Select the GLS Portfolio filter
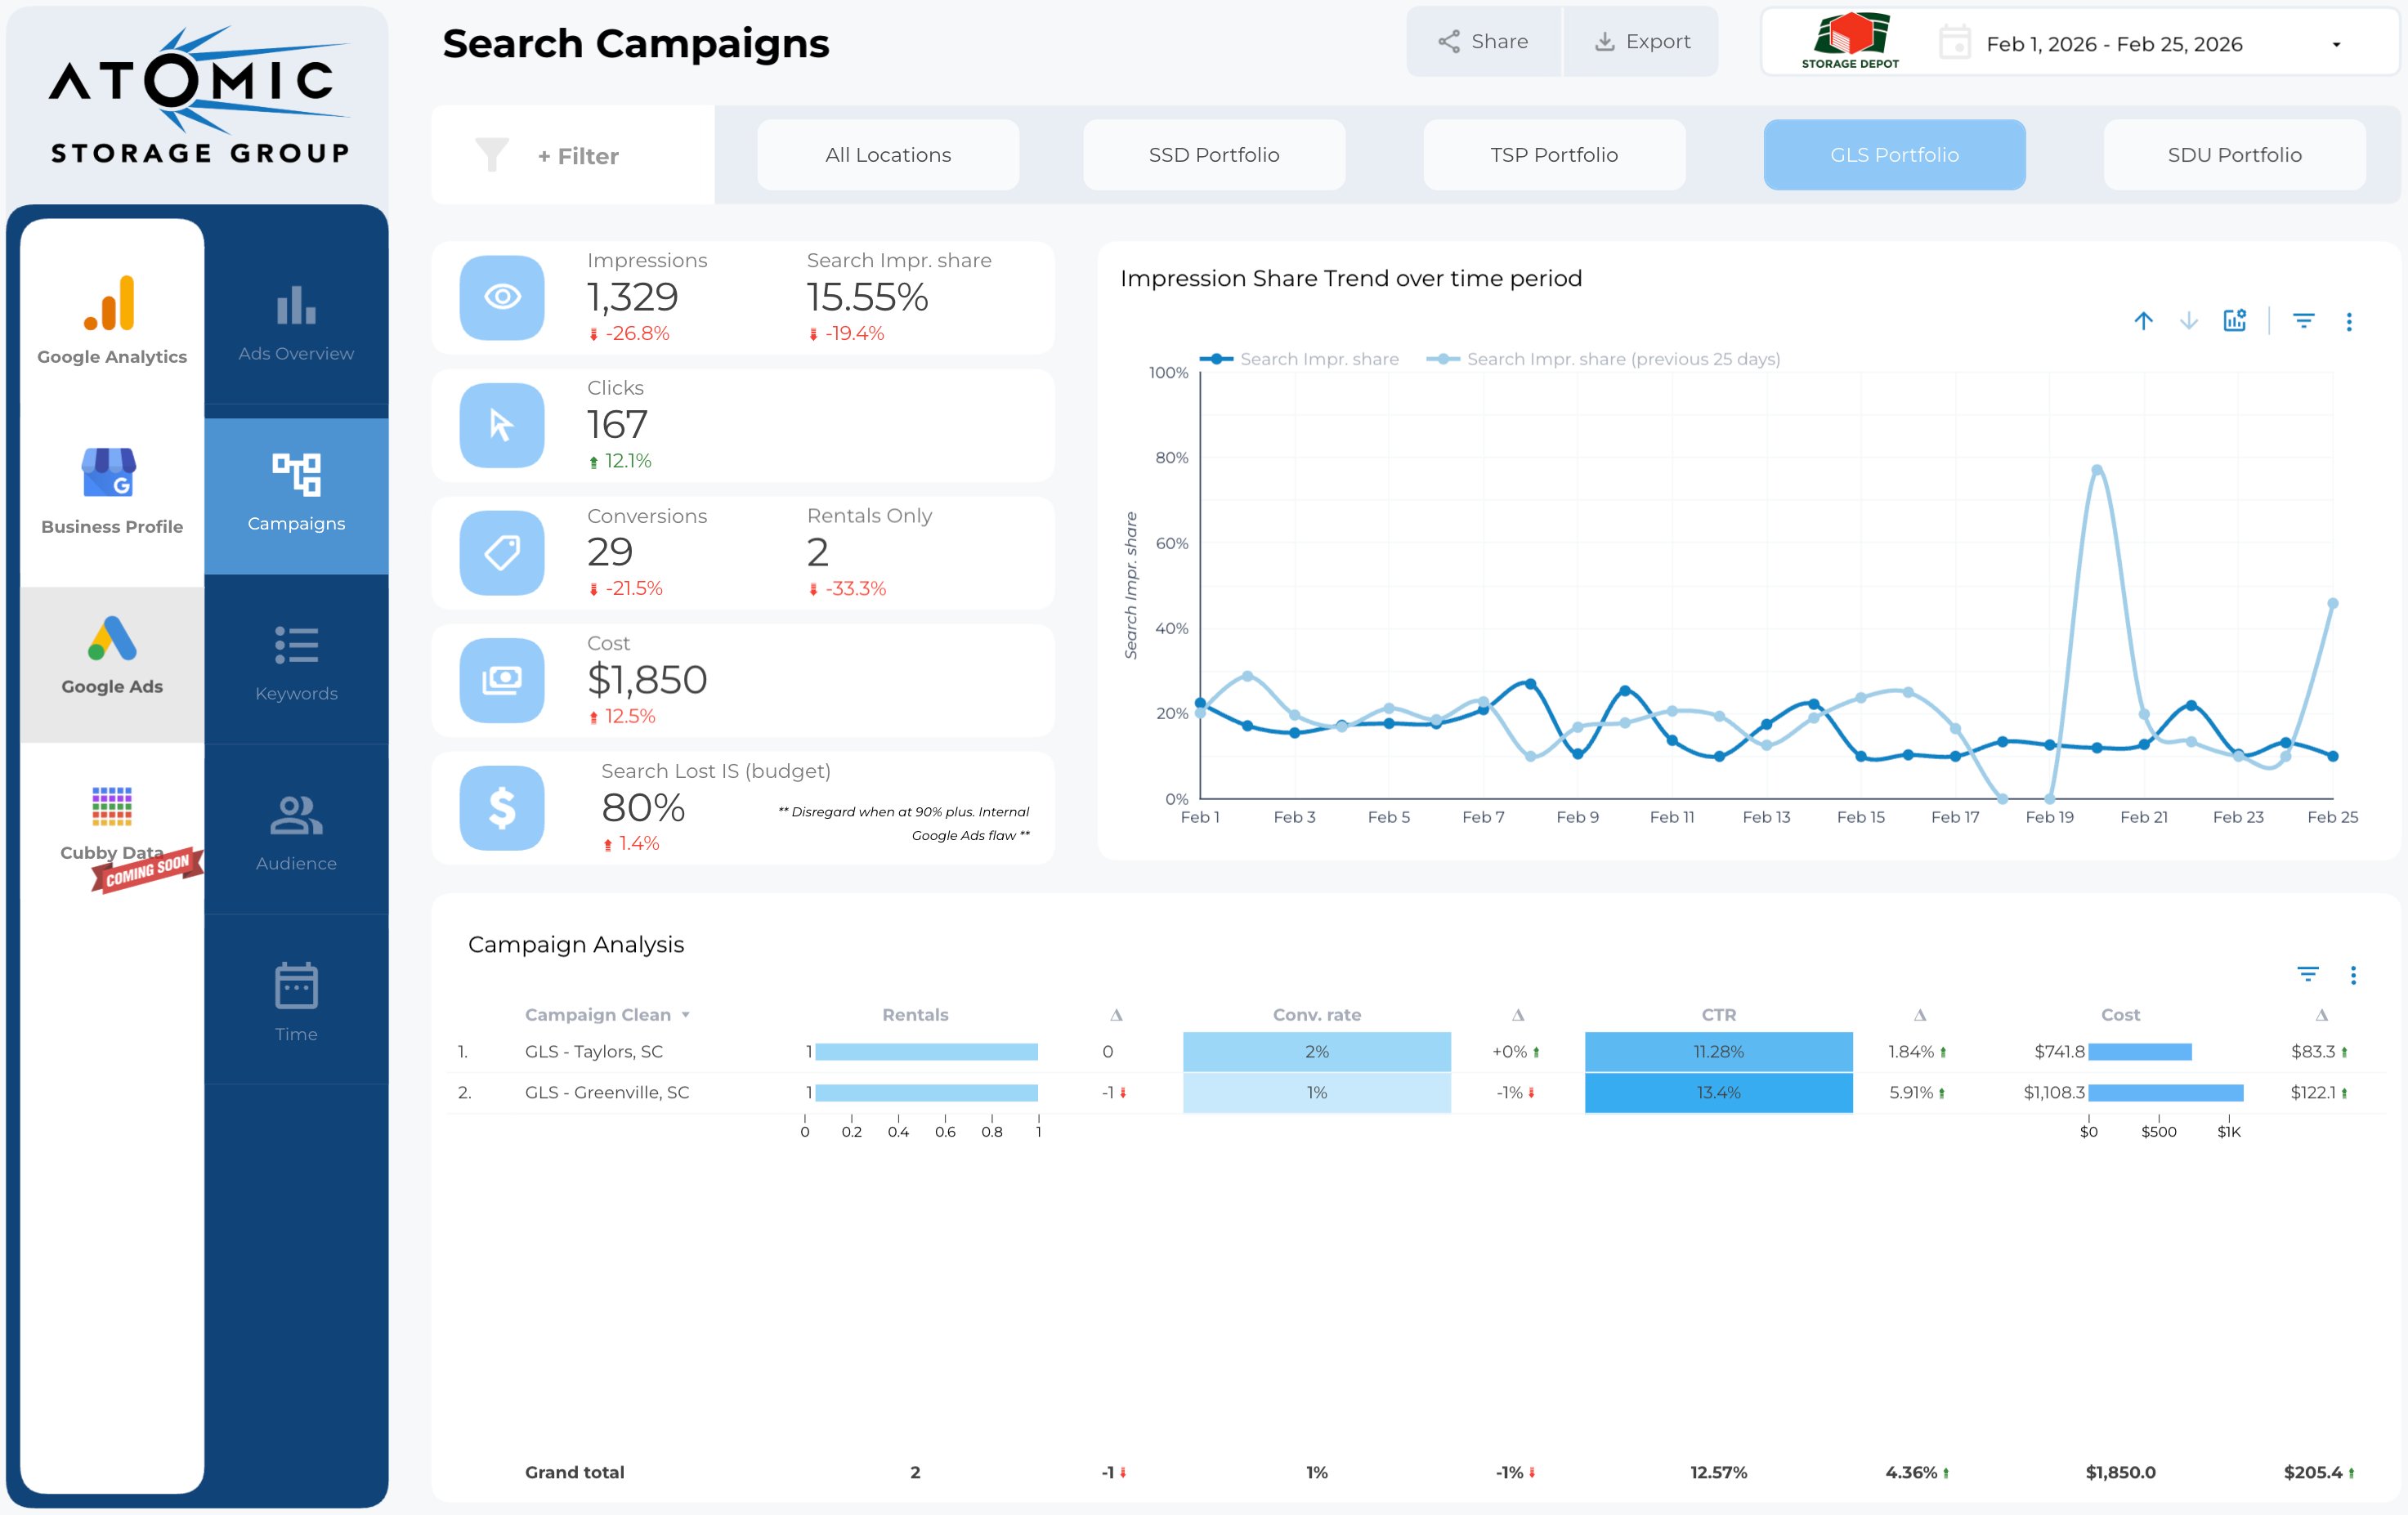 tap(1894, 155)
